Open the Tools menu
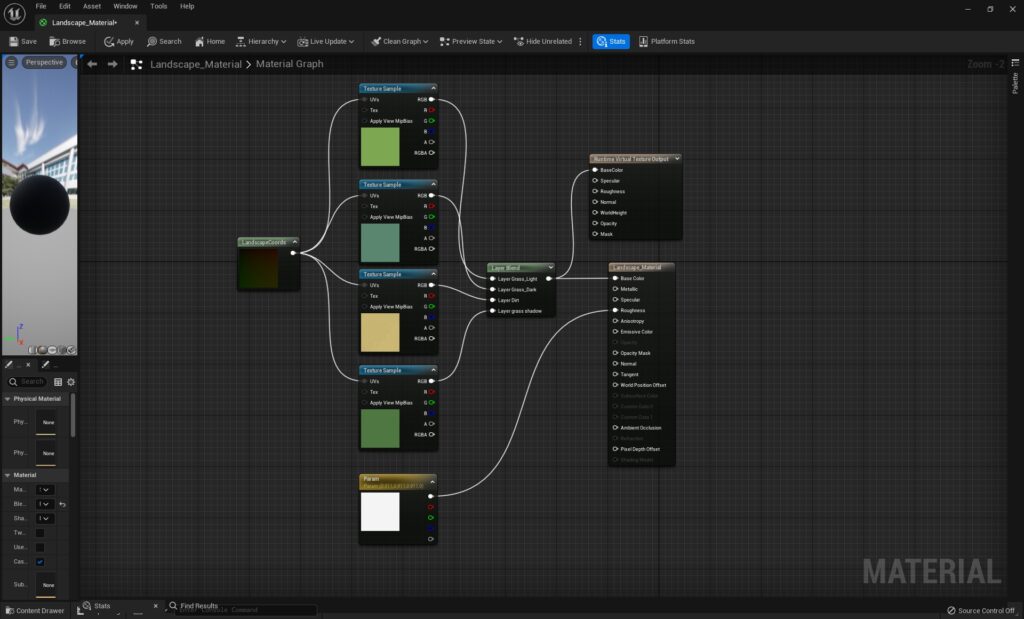 [x=159, y=6]
